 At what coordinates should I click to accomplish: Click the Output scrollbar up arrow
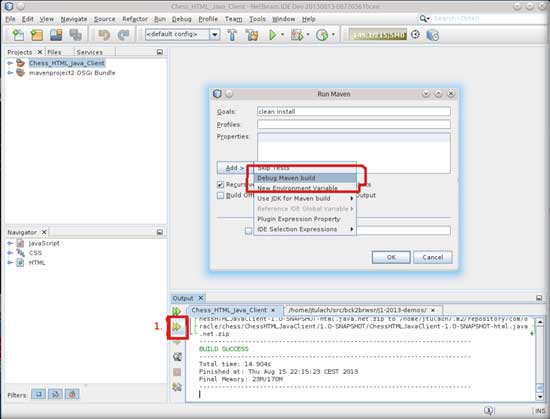pyautogui.click(x=540, y=322)
